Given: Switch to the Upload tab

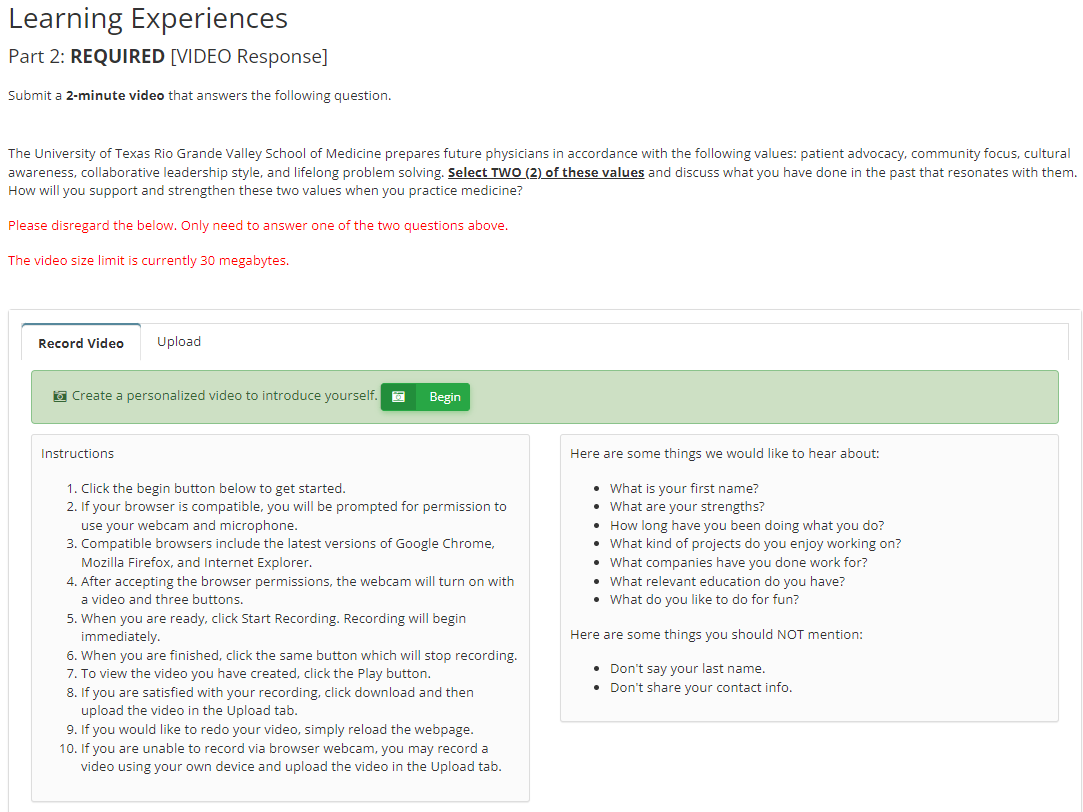Looking at the screenshot, I should [x=179, y=342].
